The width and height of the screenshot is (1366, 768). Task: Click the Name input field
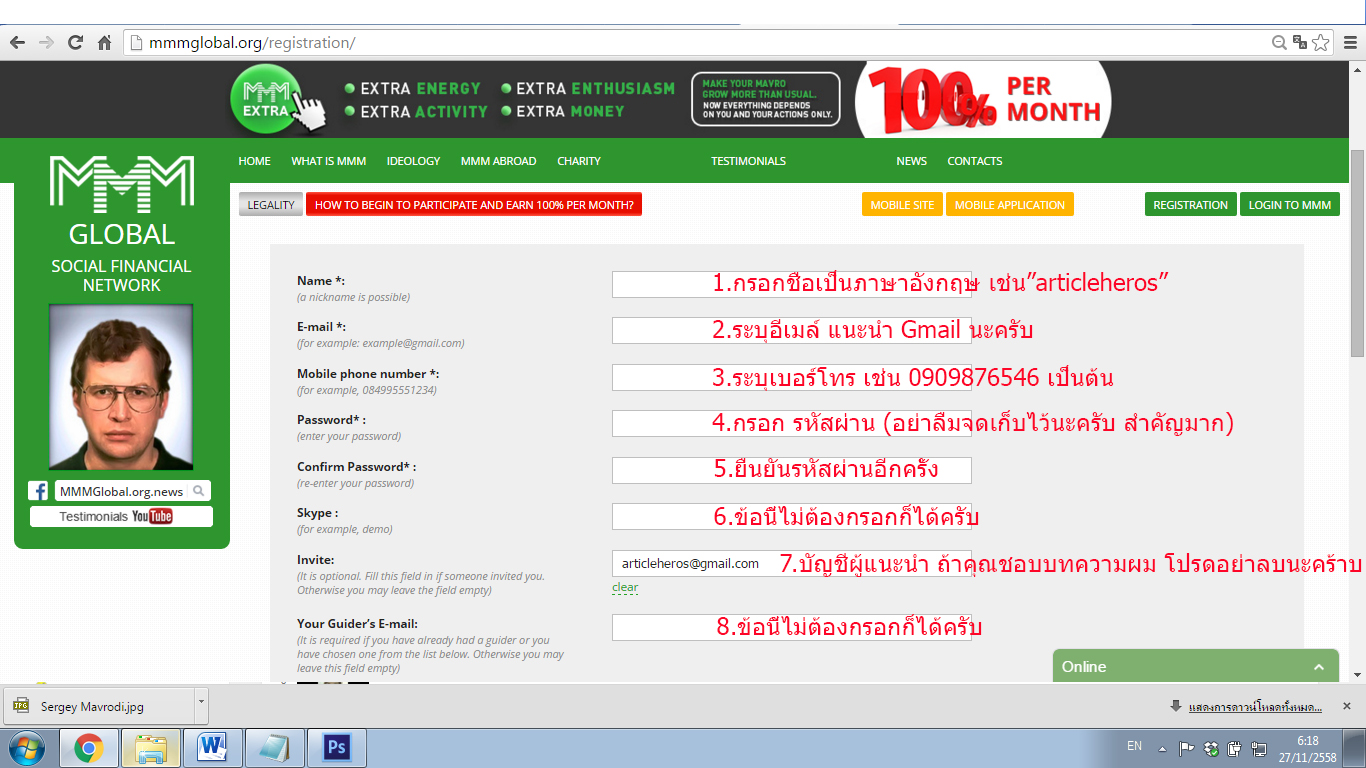(791, 284)
